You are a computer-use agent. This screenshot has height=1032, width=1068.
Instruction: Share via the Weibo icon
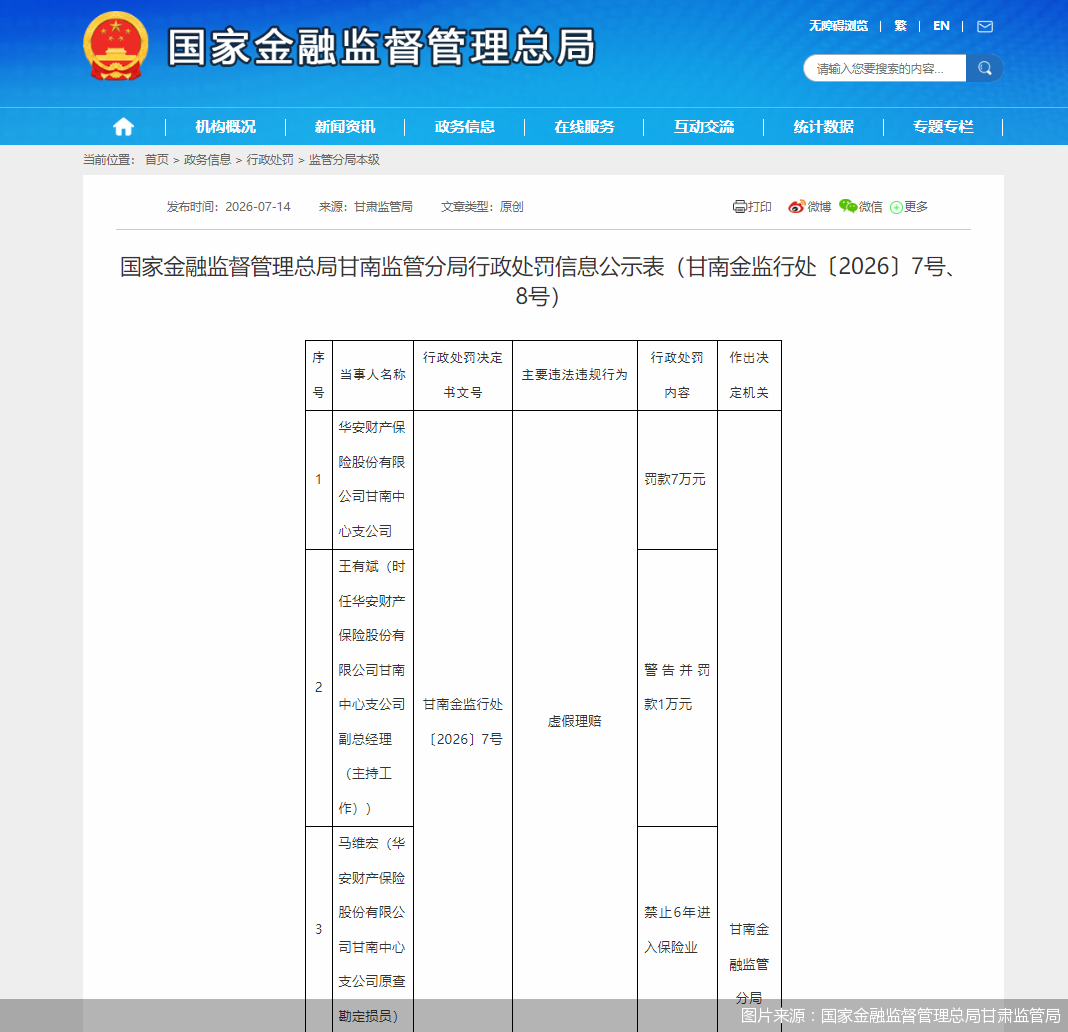[796, 206]
